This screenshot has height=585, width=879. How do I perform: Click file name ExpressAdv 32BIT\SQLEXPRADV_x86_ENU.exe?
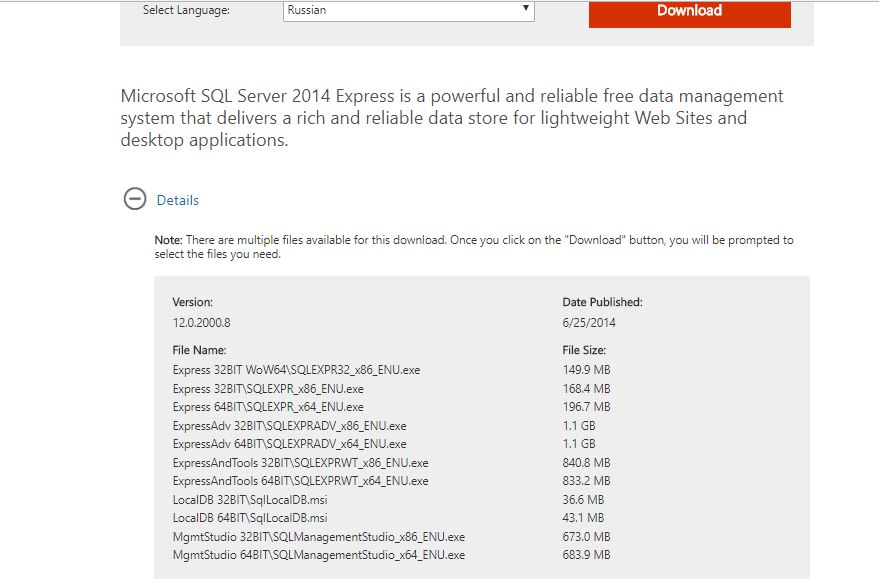(289, 426)
